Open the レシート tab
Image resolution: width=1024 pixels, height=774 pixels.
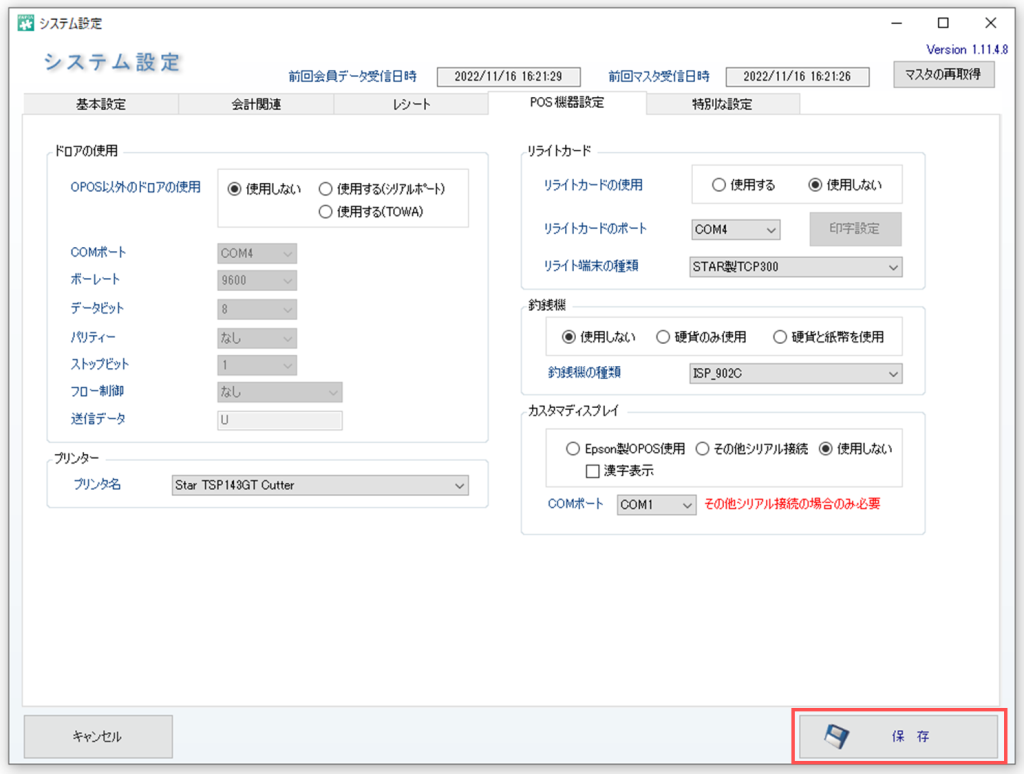point(411,105)
